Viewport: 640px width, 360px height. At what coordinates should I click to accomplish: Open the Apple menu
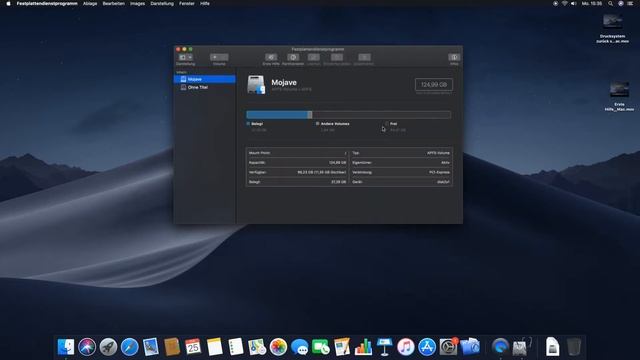click(x=8, y=3)
